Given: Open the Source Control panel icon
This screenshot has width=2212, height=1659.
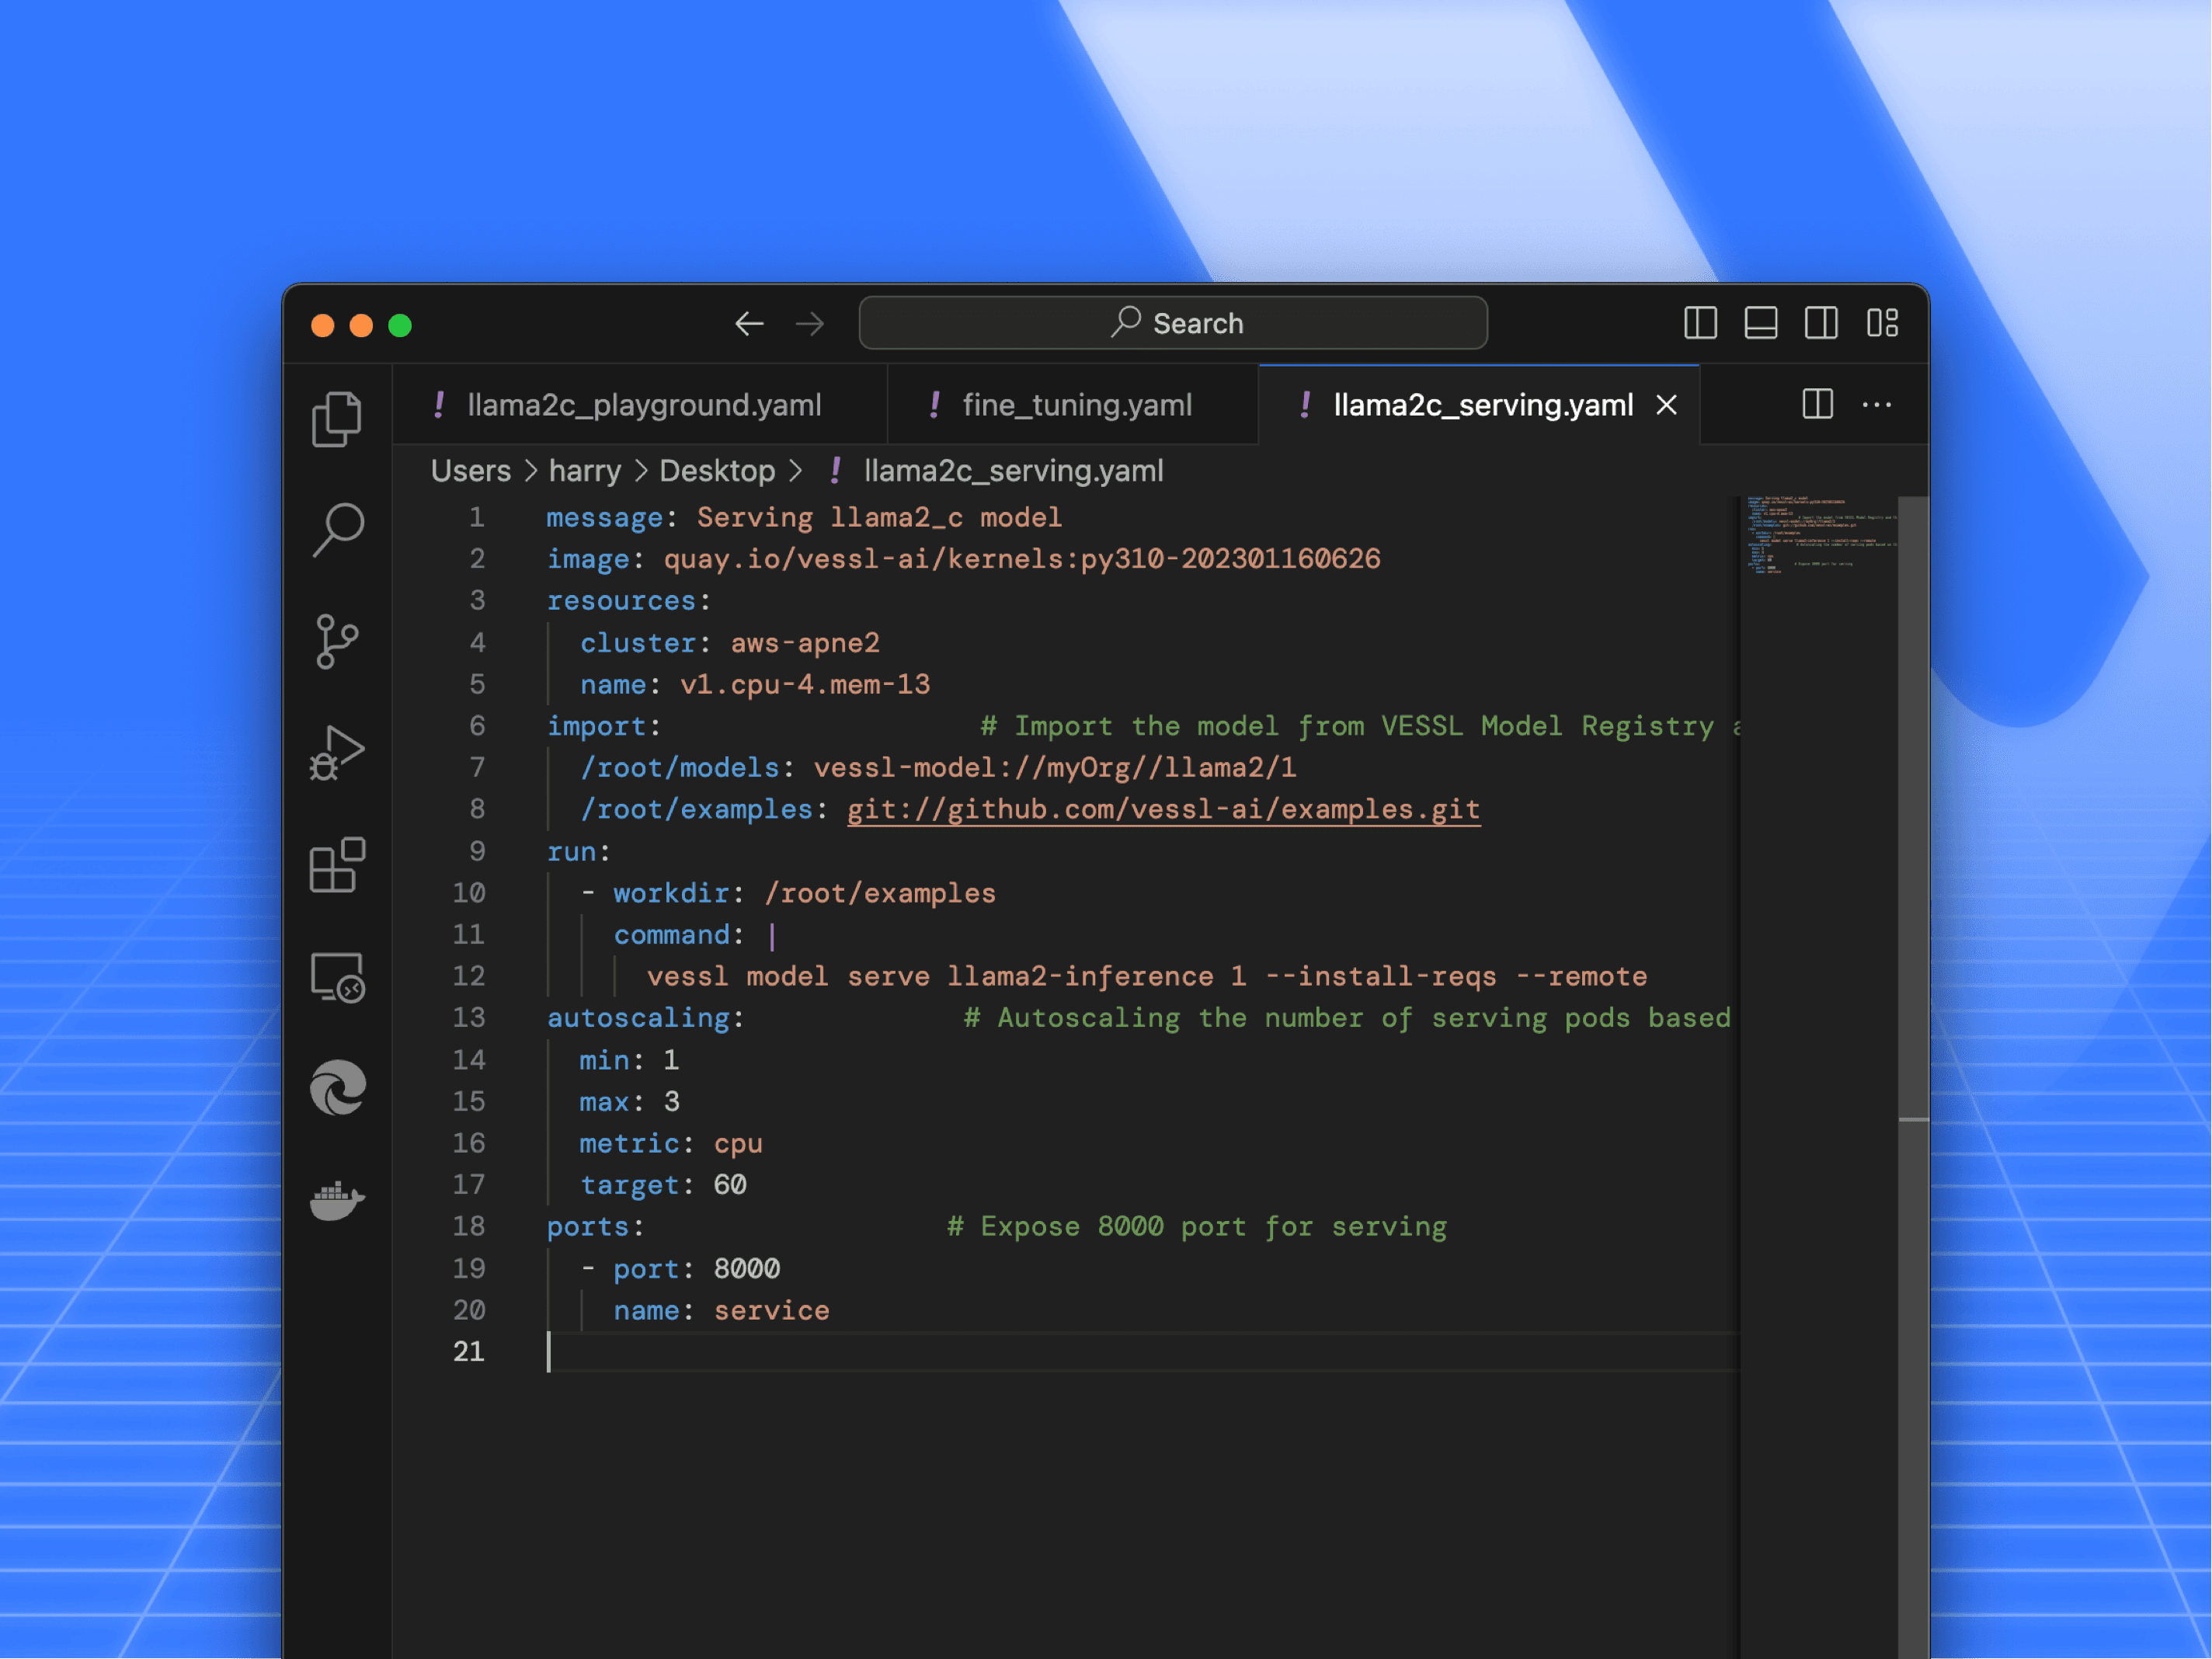Looking at the screenshot, I should pyautogui.click(x=337, y=643).
